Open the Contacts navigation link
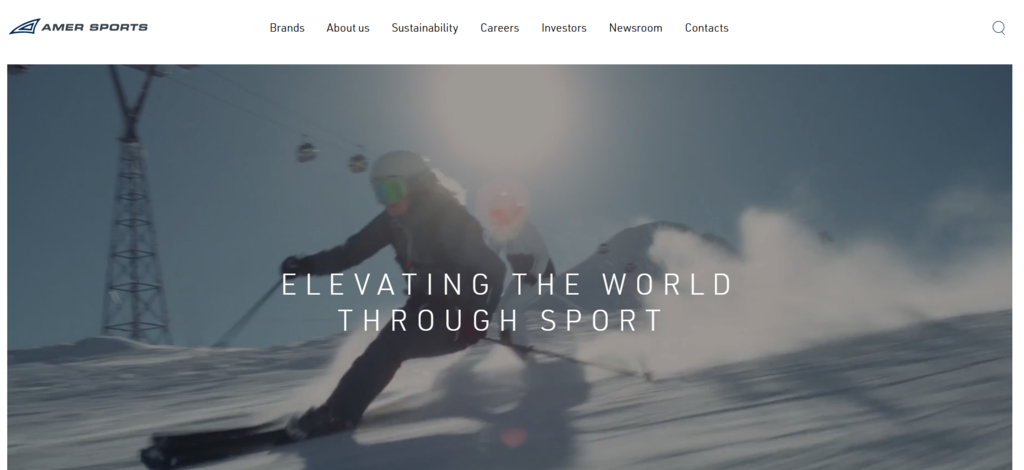This screenshot has width=1024, height=470. (707, 28)
